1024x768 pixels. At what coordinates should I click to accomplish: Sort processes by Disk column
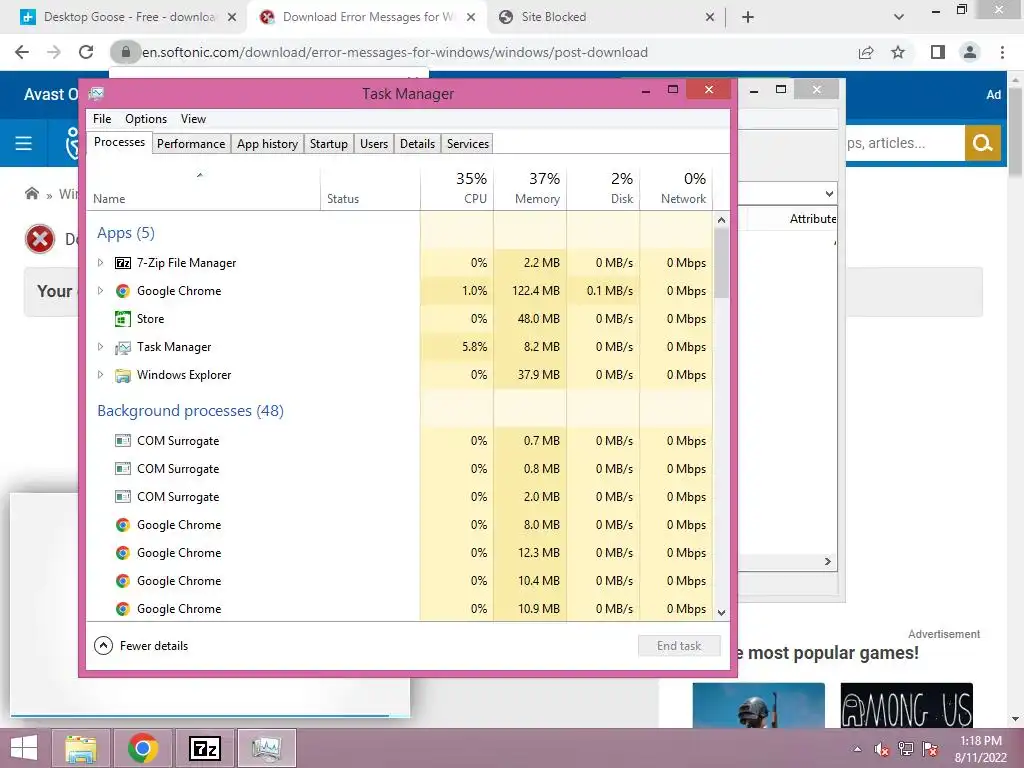click(x=603, y=188)
